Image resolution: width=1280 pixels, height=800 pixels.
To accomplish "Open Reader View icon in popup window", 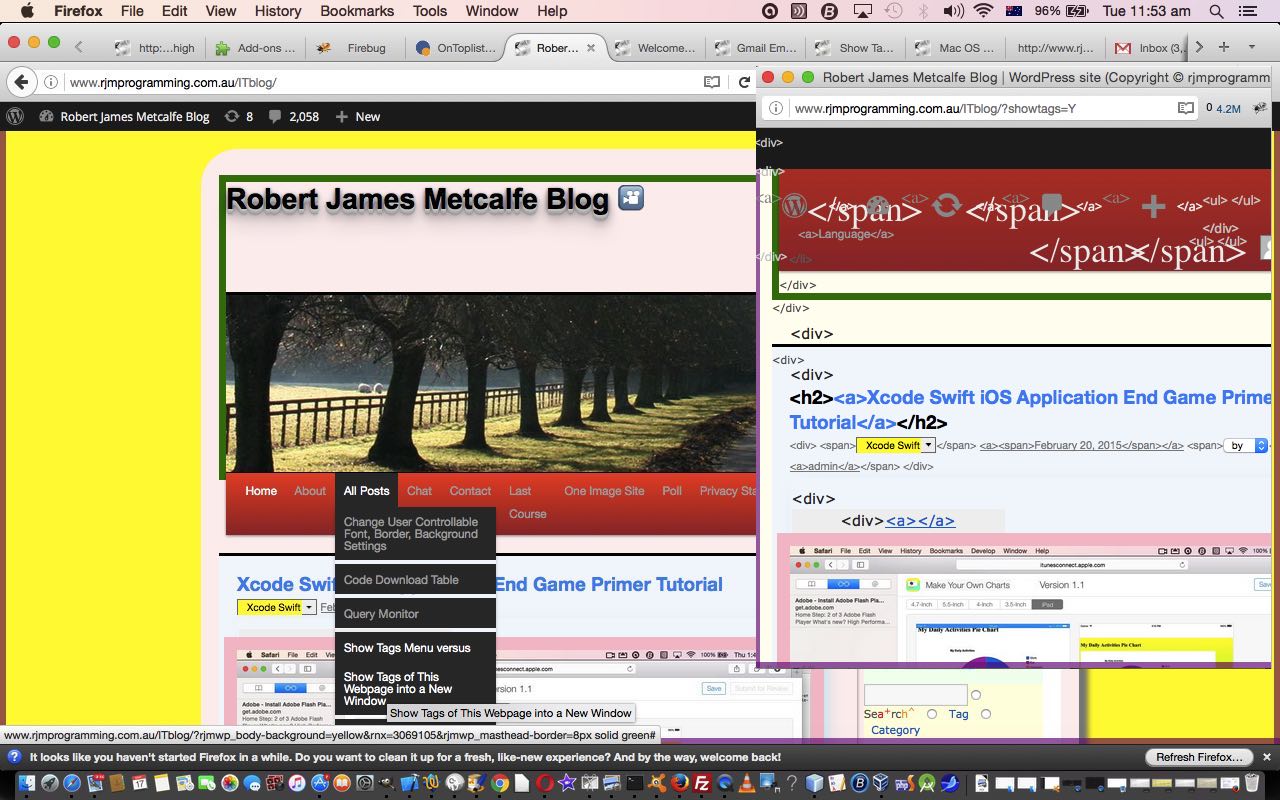I will (x=1185, y=108).
